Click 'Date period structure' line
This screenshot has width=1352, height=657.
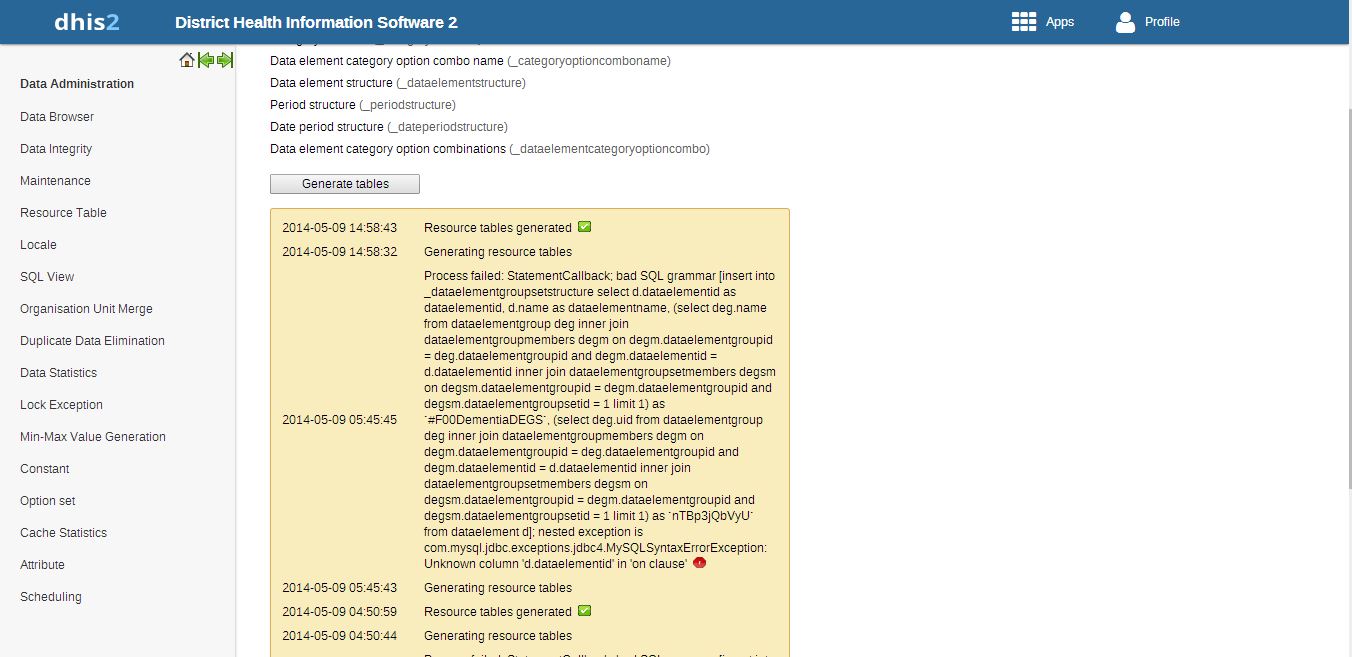coord(389,127)
